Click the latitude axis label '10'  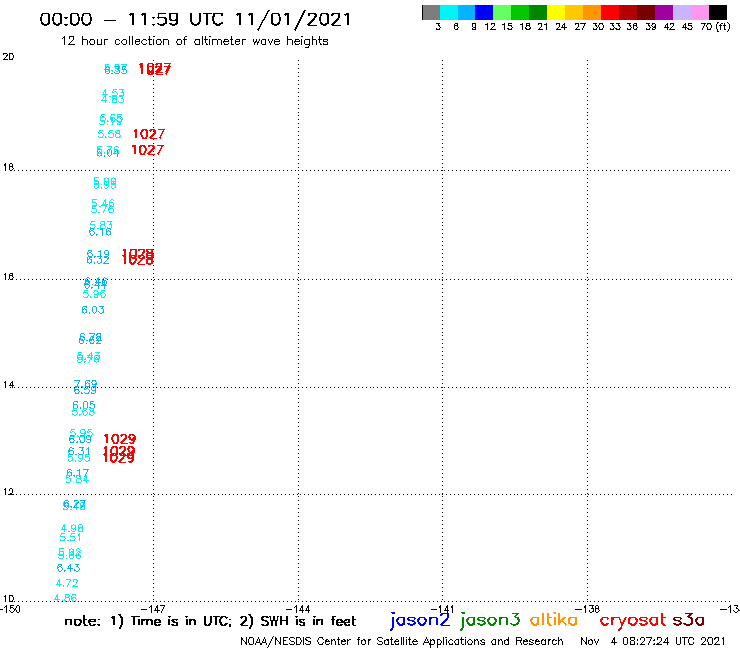8,599
